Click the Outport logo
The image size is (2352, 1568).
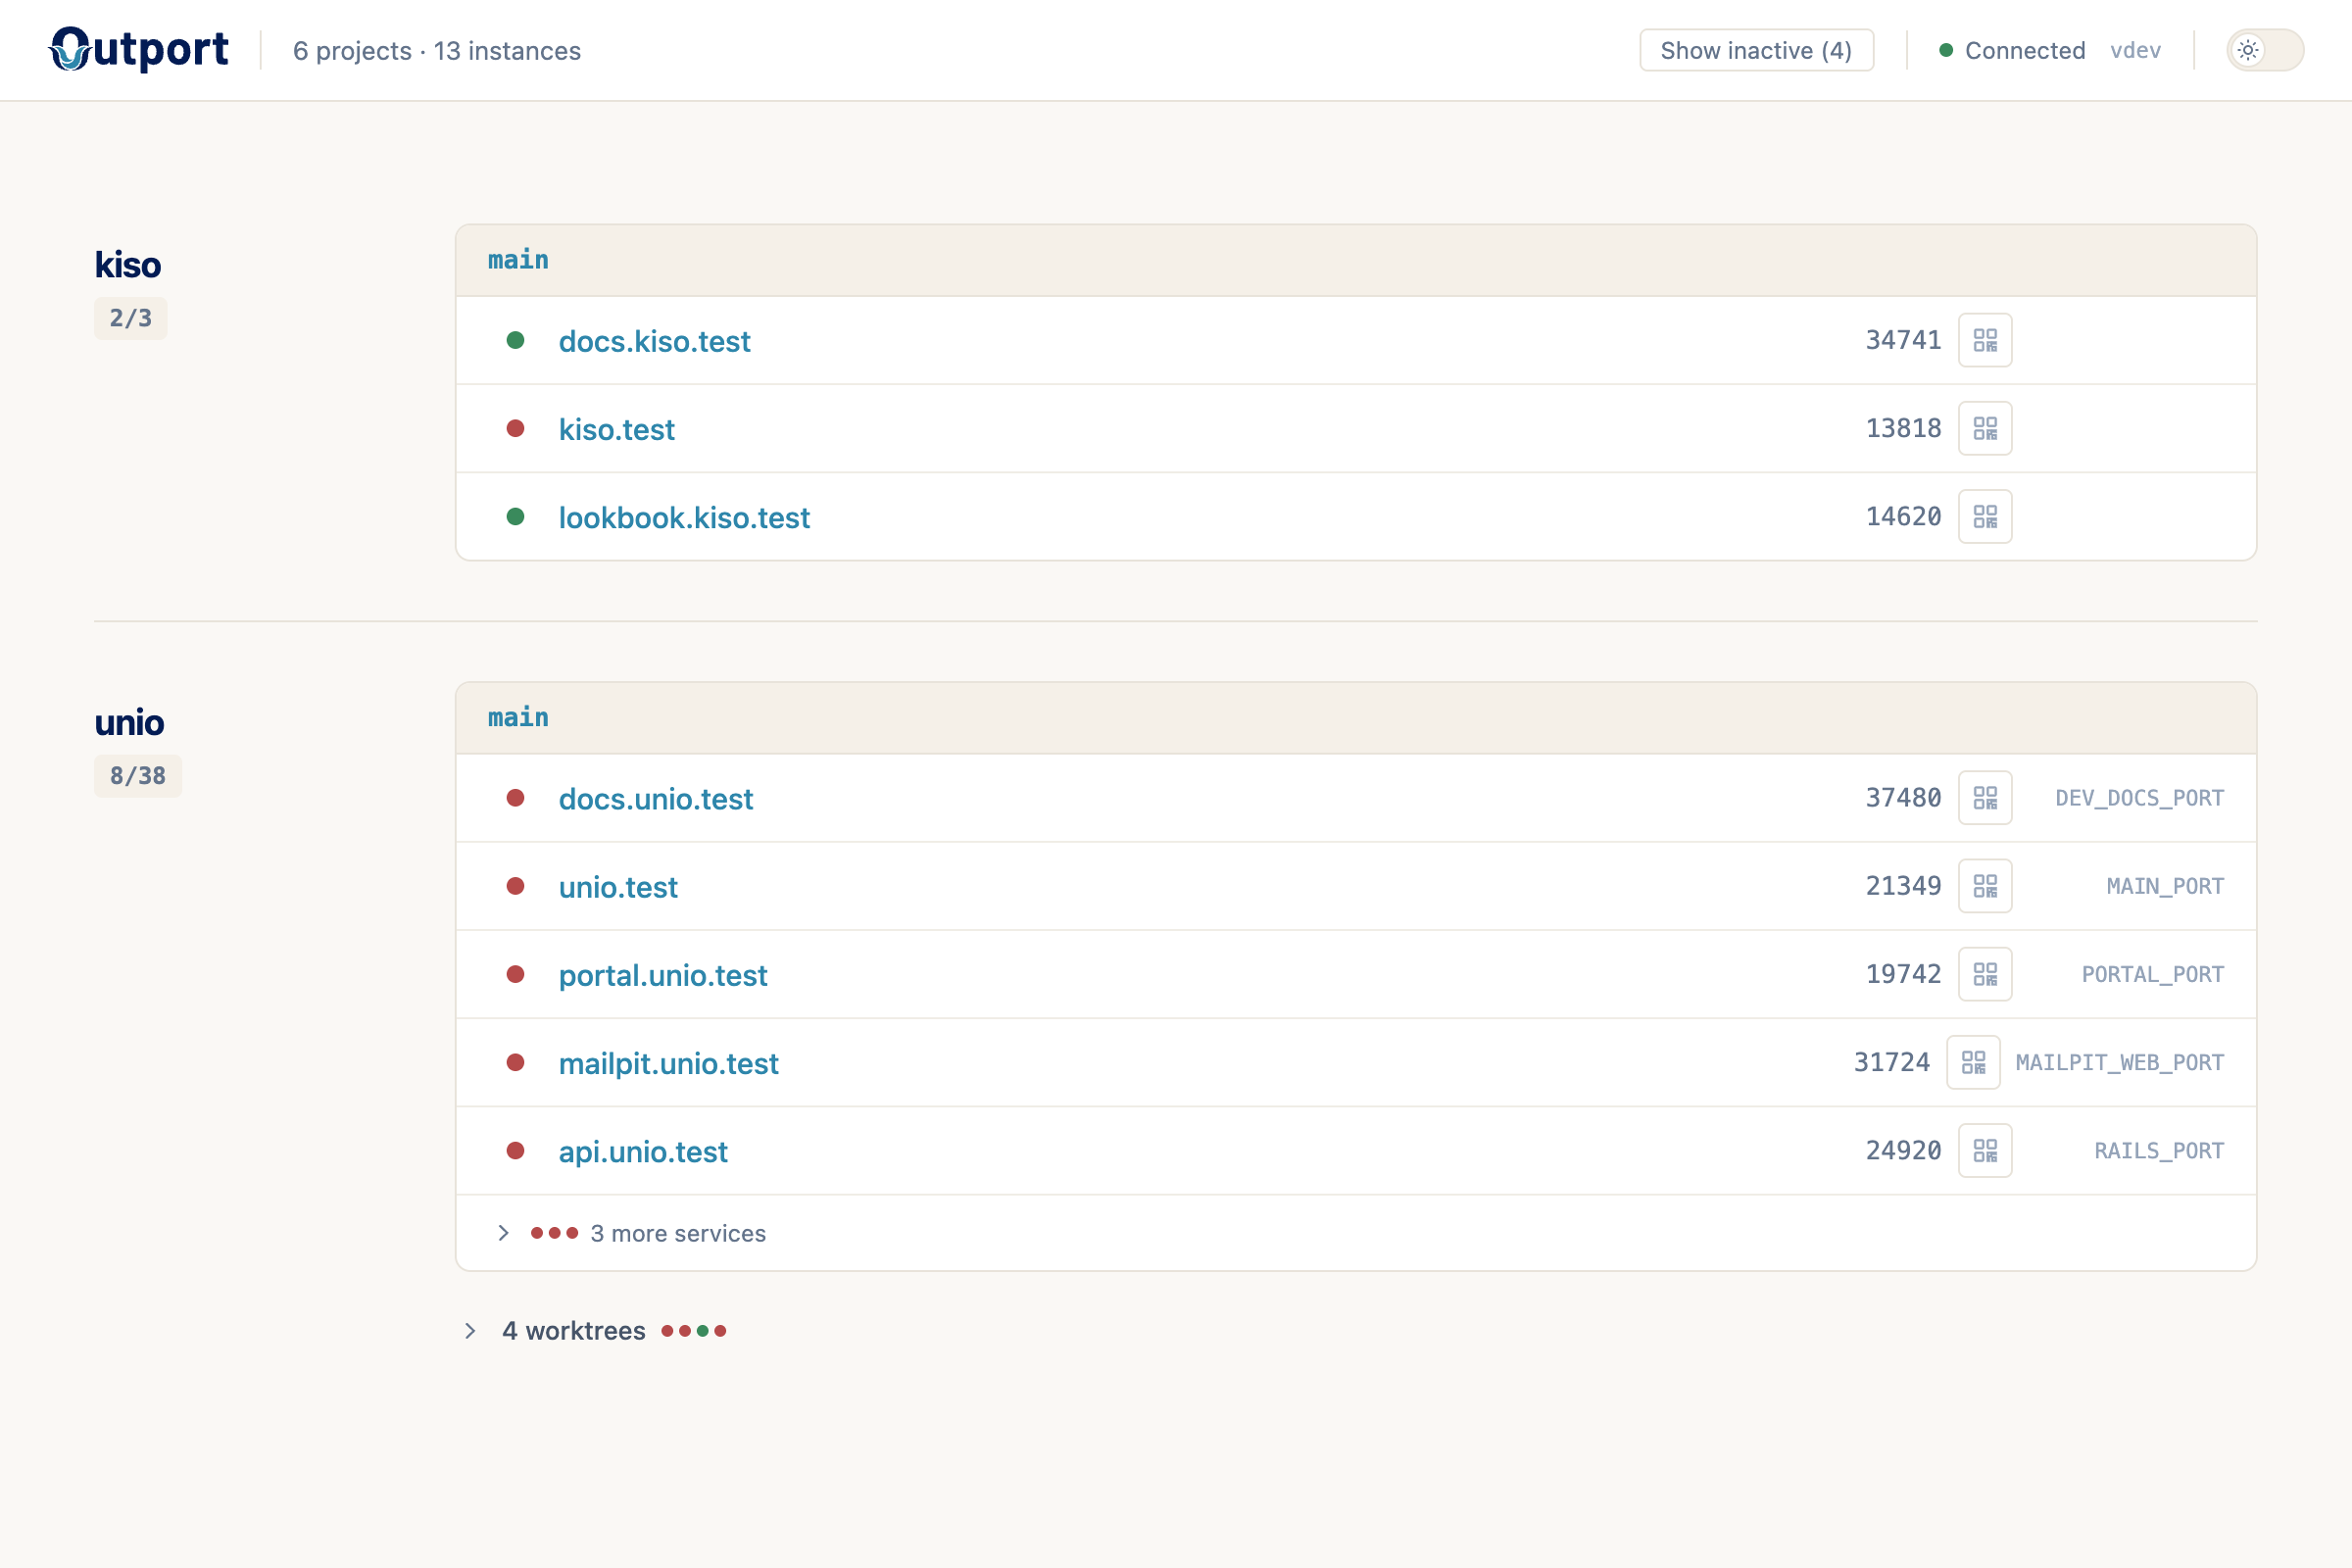tap(139, 49)
